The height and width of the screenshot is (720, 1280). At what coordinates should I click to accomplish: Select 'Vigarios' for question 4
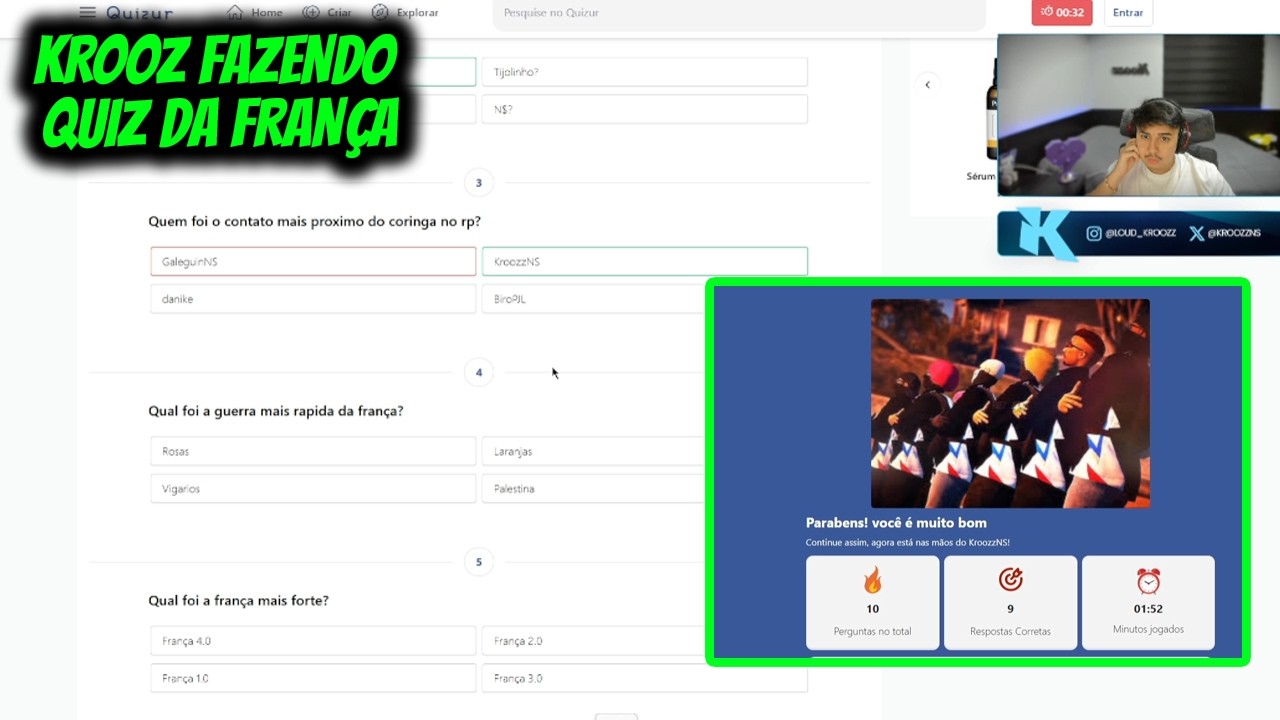point(313,489)
